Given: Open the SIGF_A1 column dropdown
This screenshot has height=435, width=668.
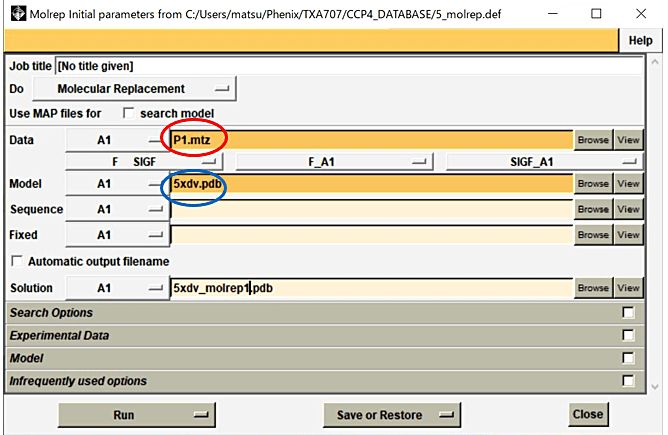Looking at the screenshot, I should (x=544, y=162).
